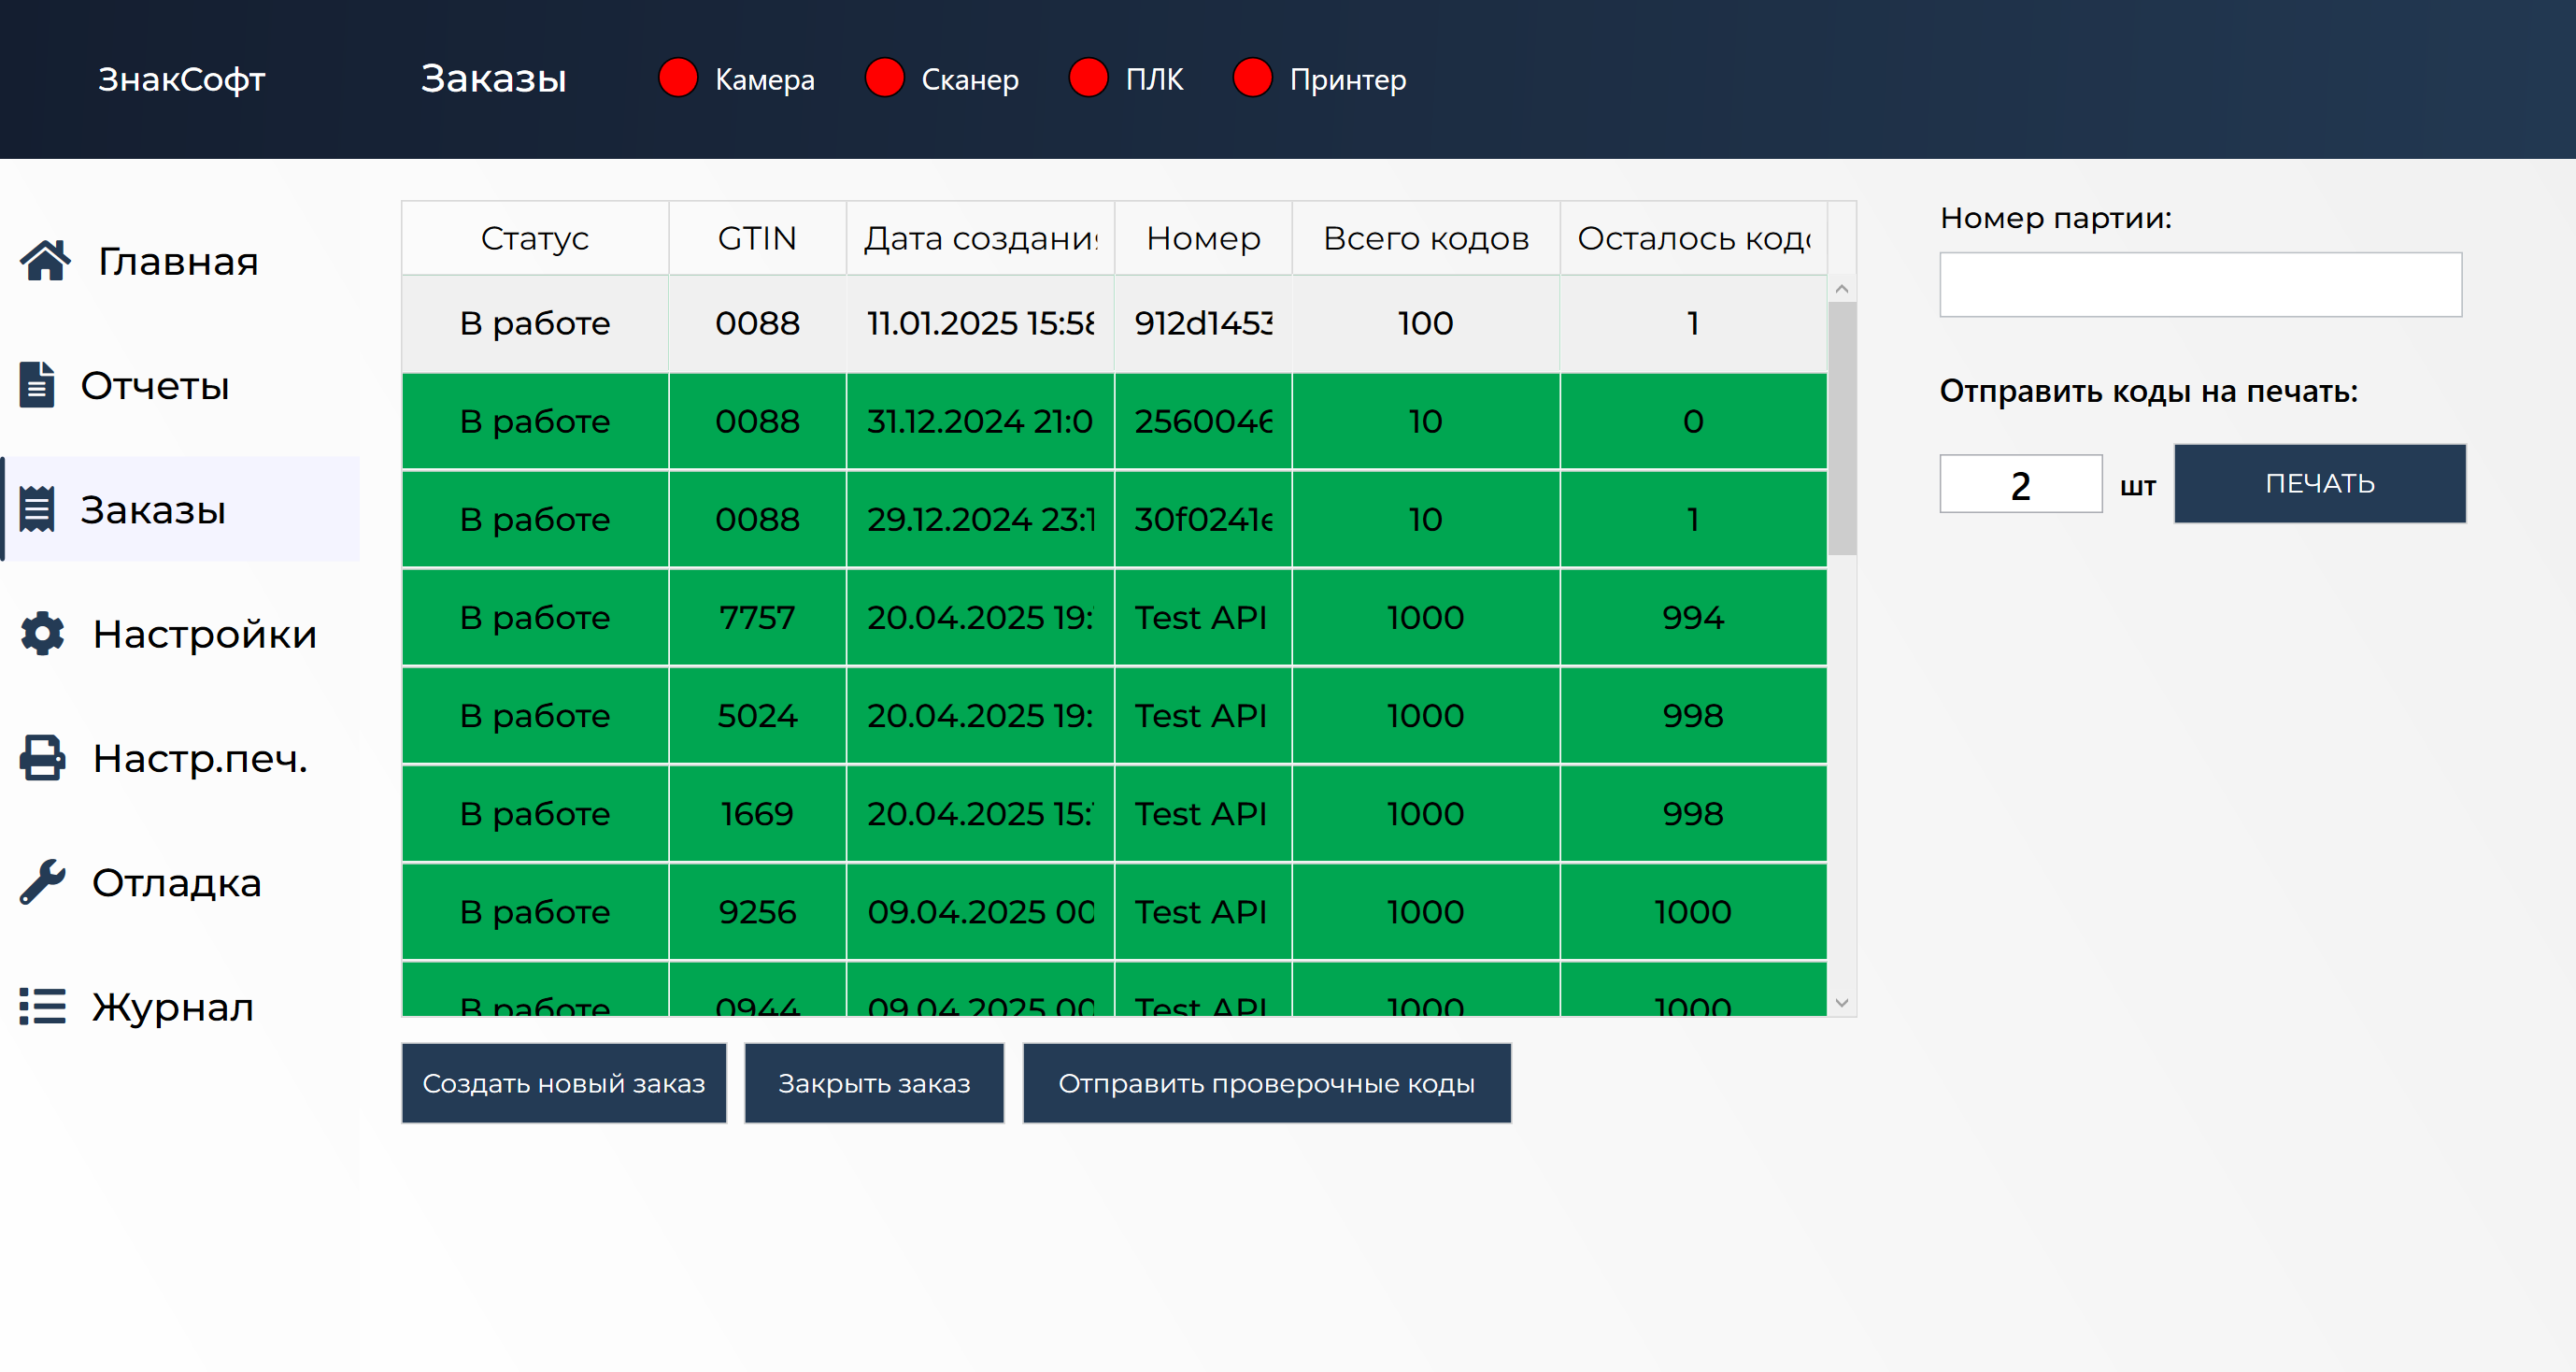Click the home icon next to Главная

[x=45, y=261]
